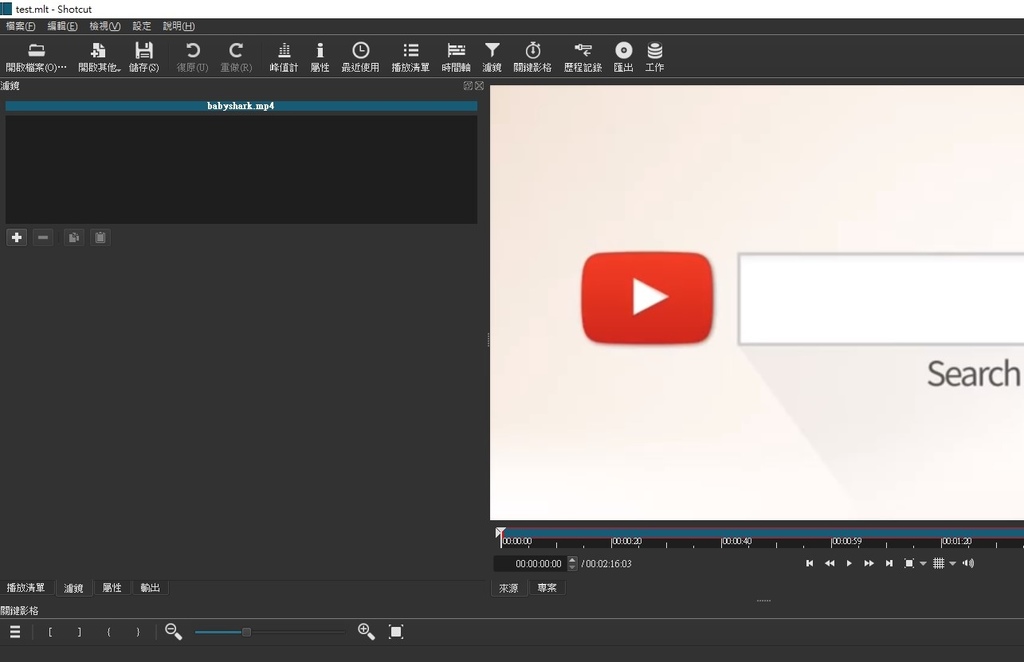
Task: Open the player volume control
Action: pos(968,563)
